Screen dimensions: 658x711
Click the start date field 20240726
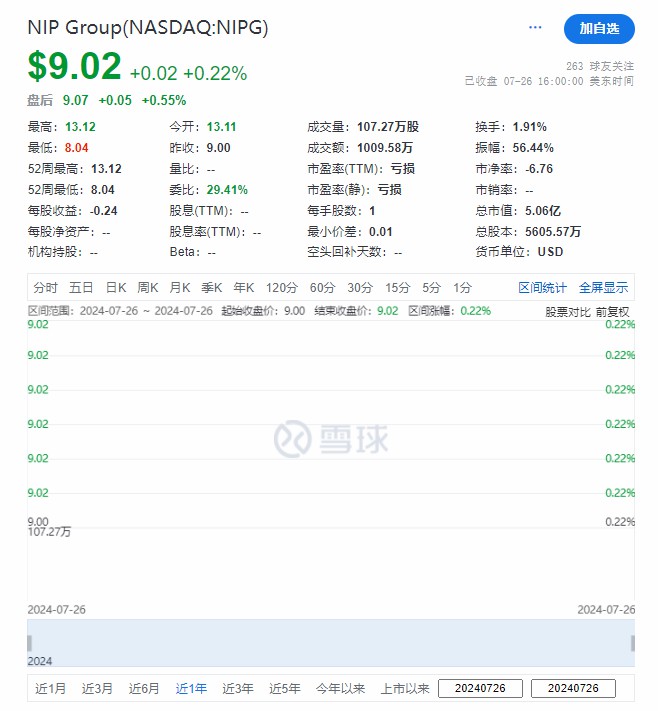pyautogui.click(x=480, y=688)
